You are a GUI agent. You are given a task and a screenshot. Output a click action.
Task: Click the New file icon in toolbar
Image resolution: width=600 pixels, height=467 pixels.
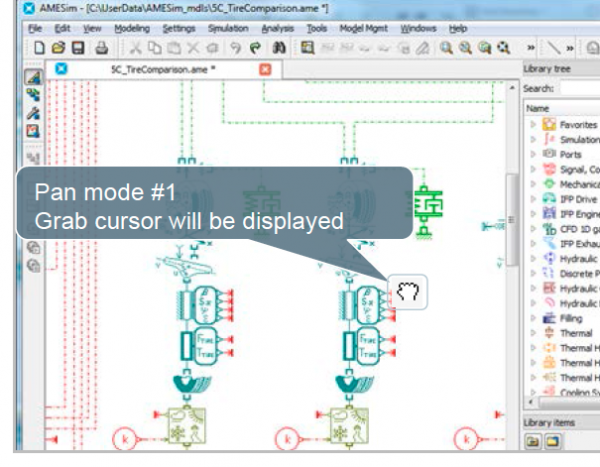coord(38,47)
